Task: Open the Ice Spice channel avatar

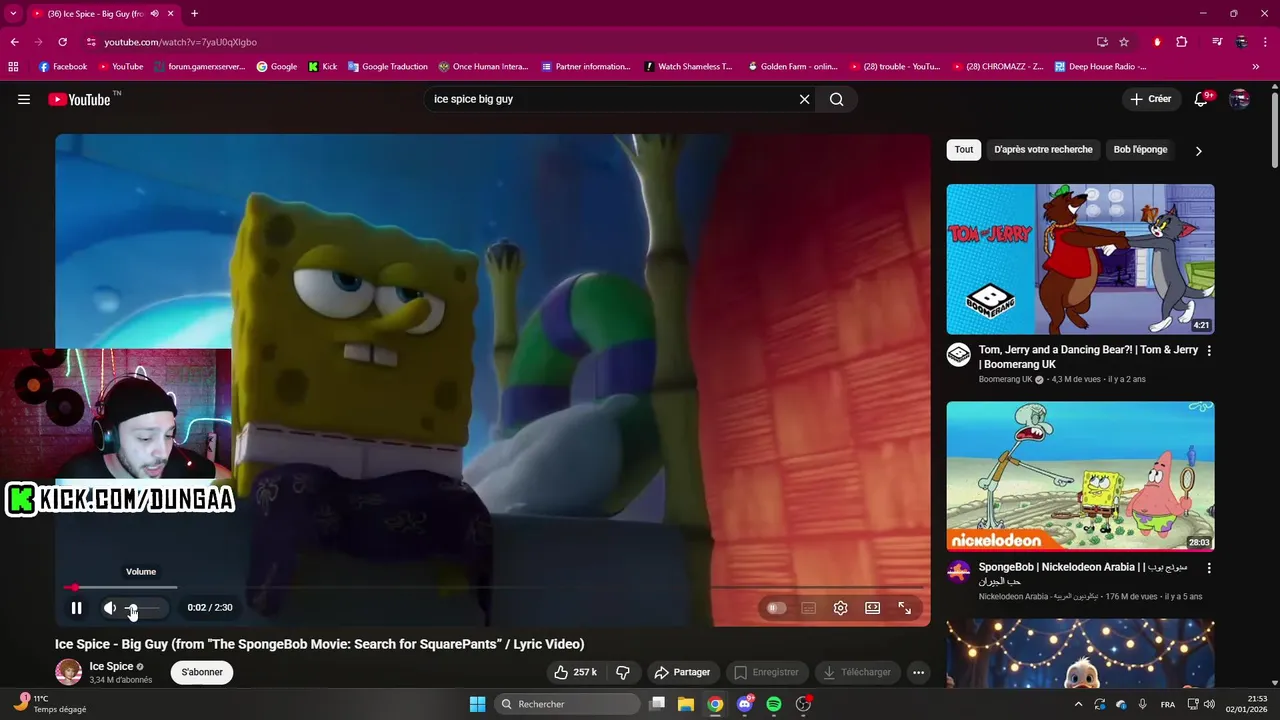Action: click(x=68, y=672)
